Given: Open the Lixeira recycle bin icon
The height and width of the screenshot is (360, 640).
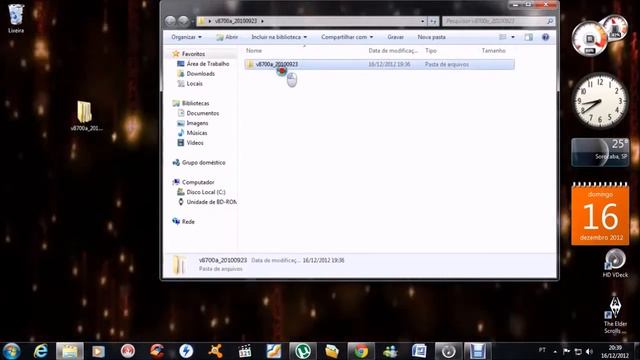Looking at the screenshot, I should pyautogui.click(x=16, y=18).
